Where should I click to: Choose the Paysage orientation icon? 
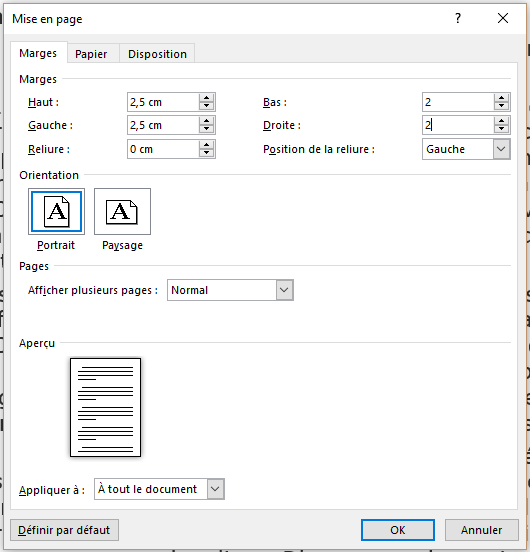(x=122, y=211)
